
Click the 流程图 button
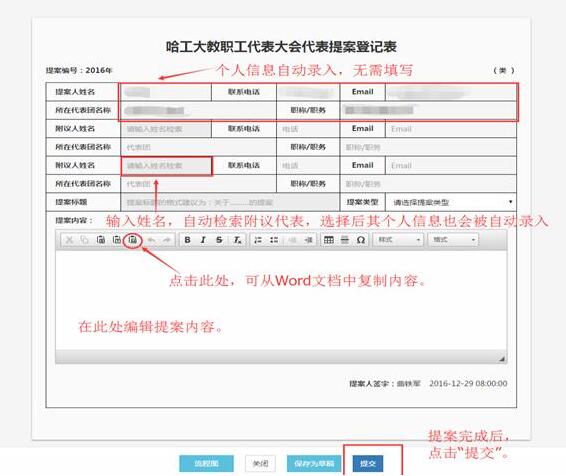point(206,463)
